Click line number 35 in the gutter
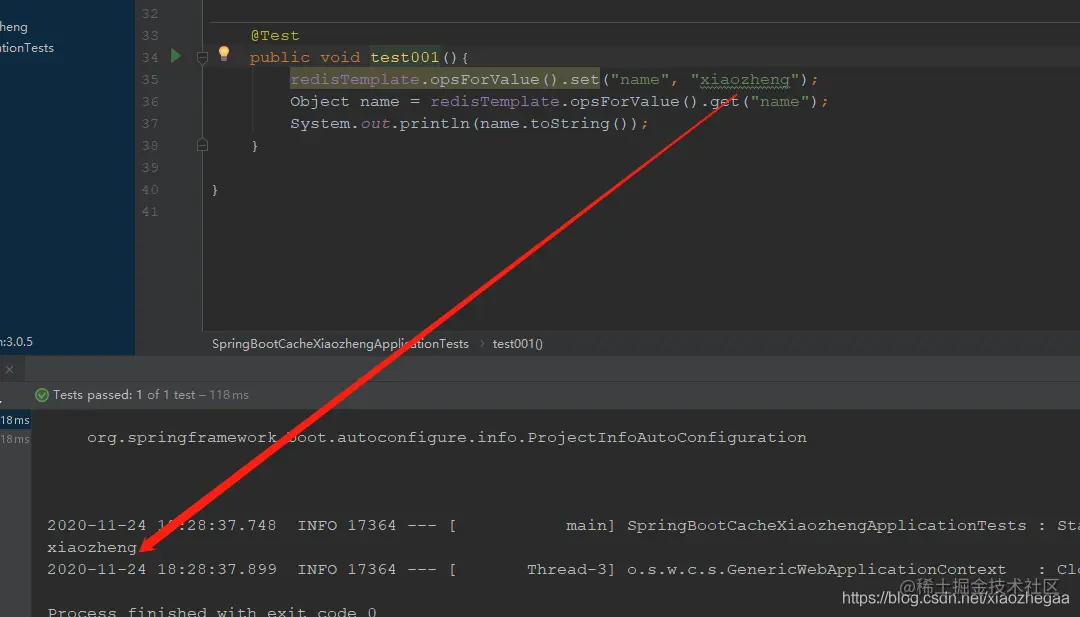 [150, 79]
